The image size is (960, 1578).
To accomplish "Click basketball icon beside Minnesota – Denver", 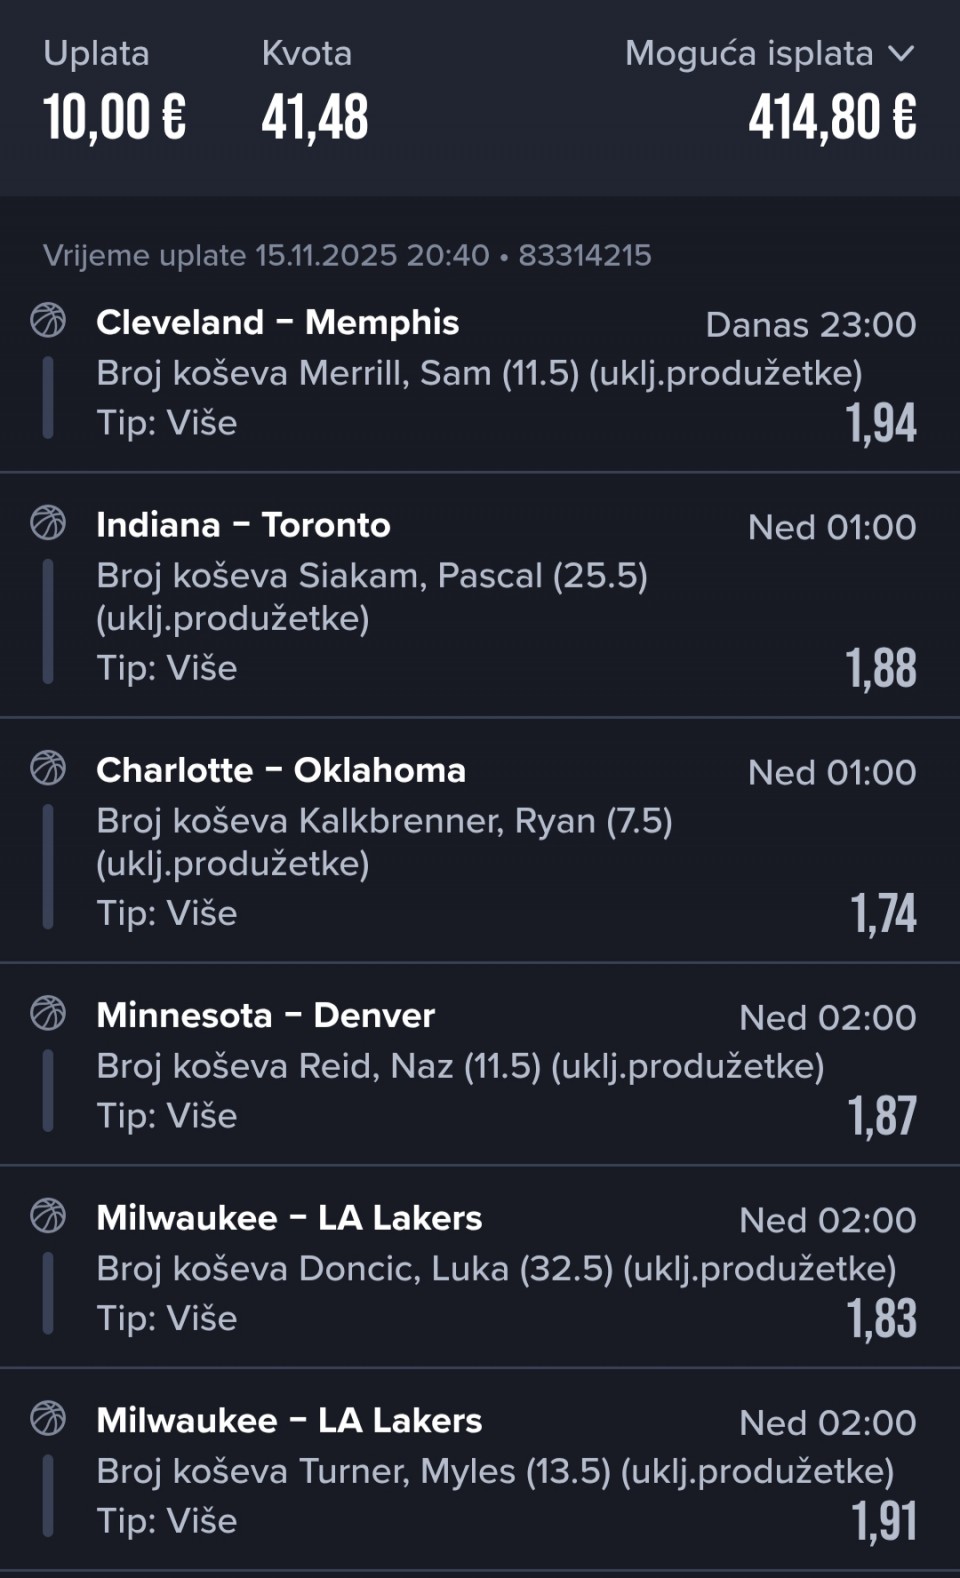I will click(48, 1013).
